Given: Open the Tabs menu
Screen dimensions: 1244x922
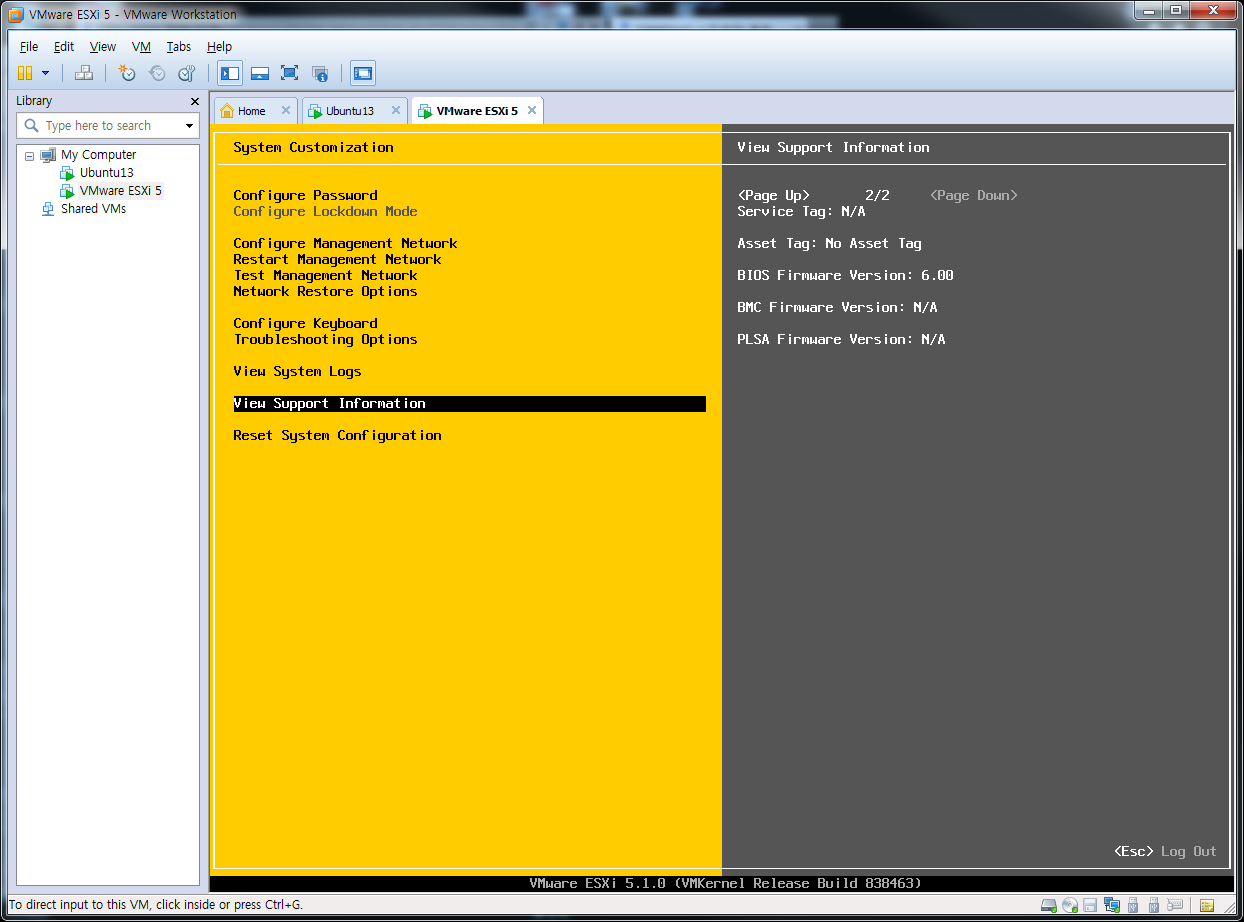Looking at the screenshot, I should point(179,46).
